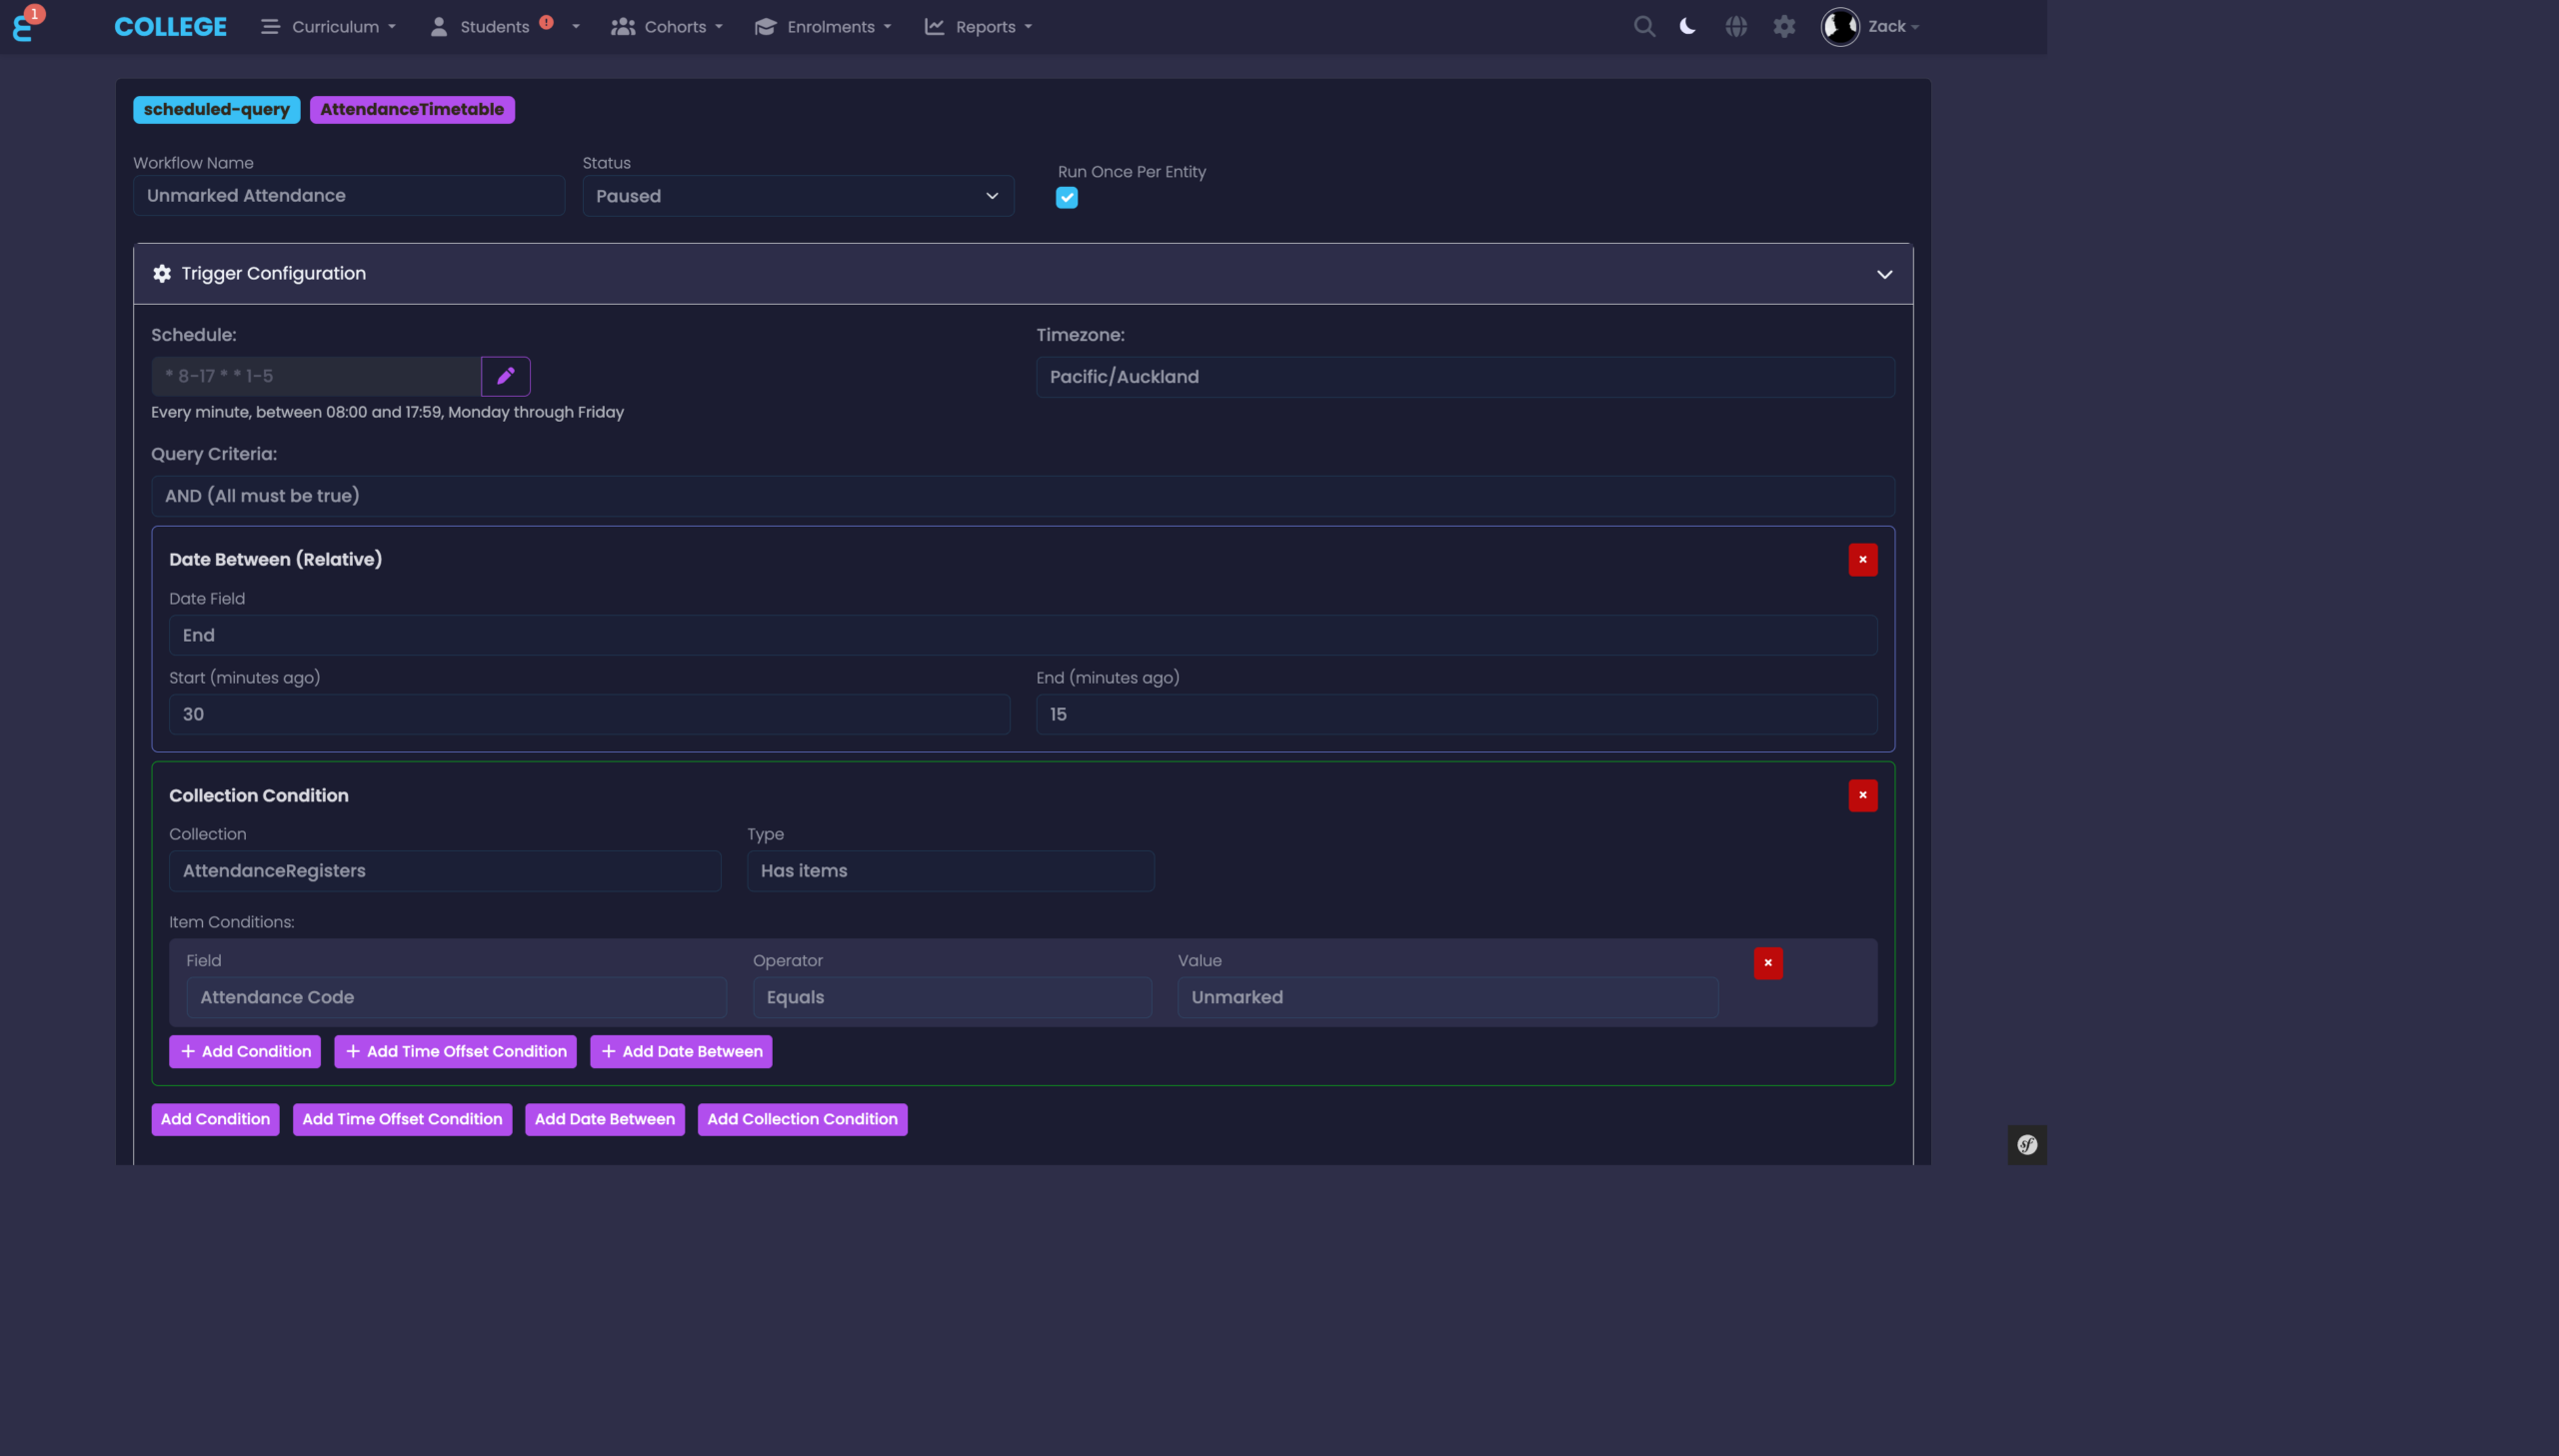Click the Trigger Configuration gear icon
The image size is (2559, 1456).
coord(161,273)
